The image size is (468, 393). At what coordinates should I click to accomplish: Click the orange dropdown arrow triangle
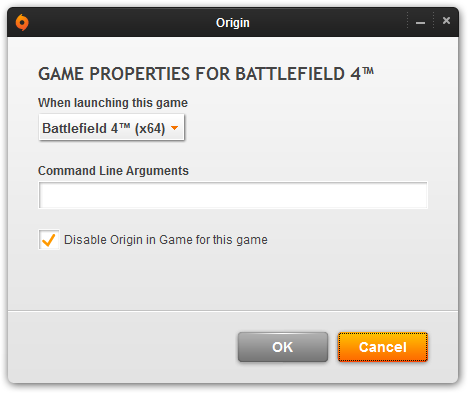[x=174, y=128]
